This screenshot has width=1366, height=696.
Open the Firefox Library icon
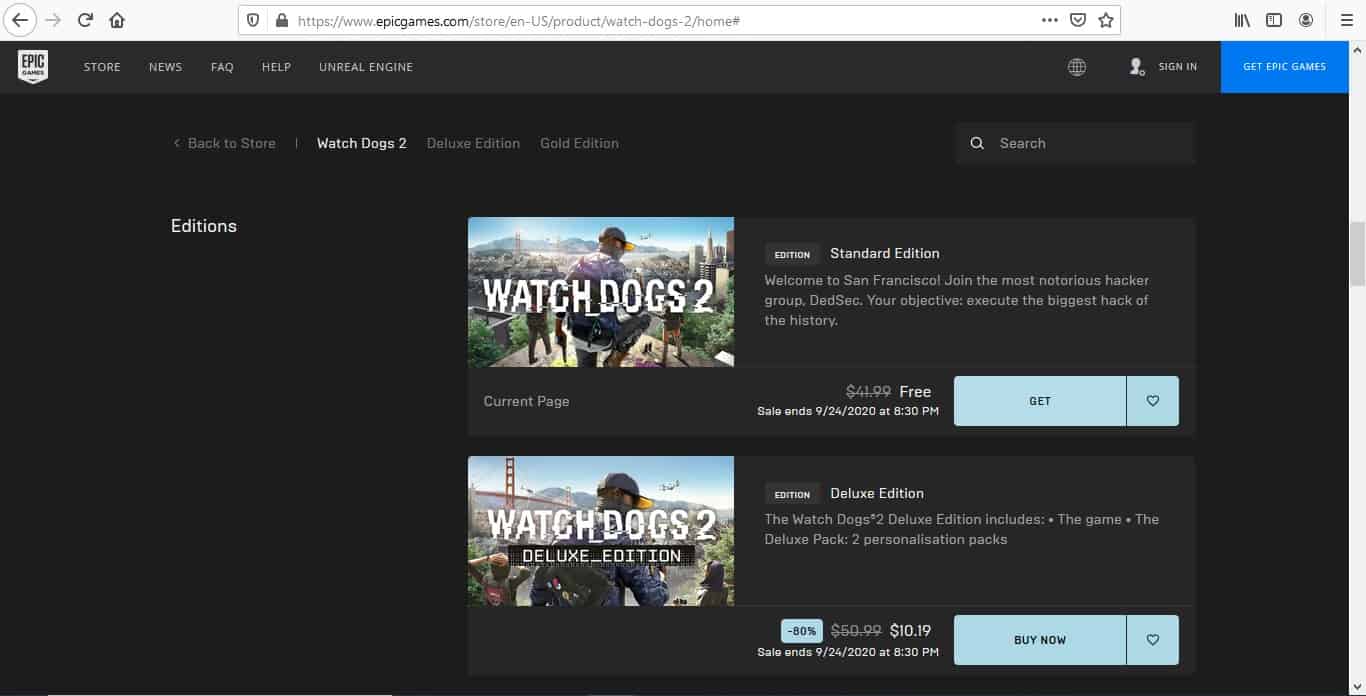[1242, 20]
